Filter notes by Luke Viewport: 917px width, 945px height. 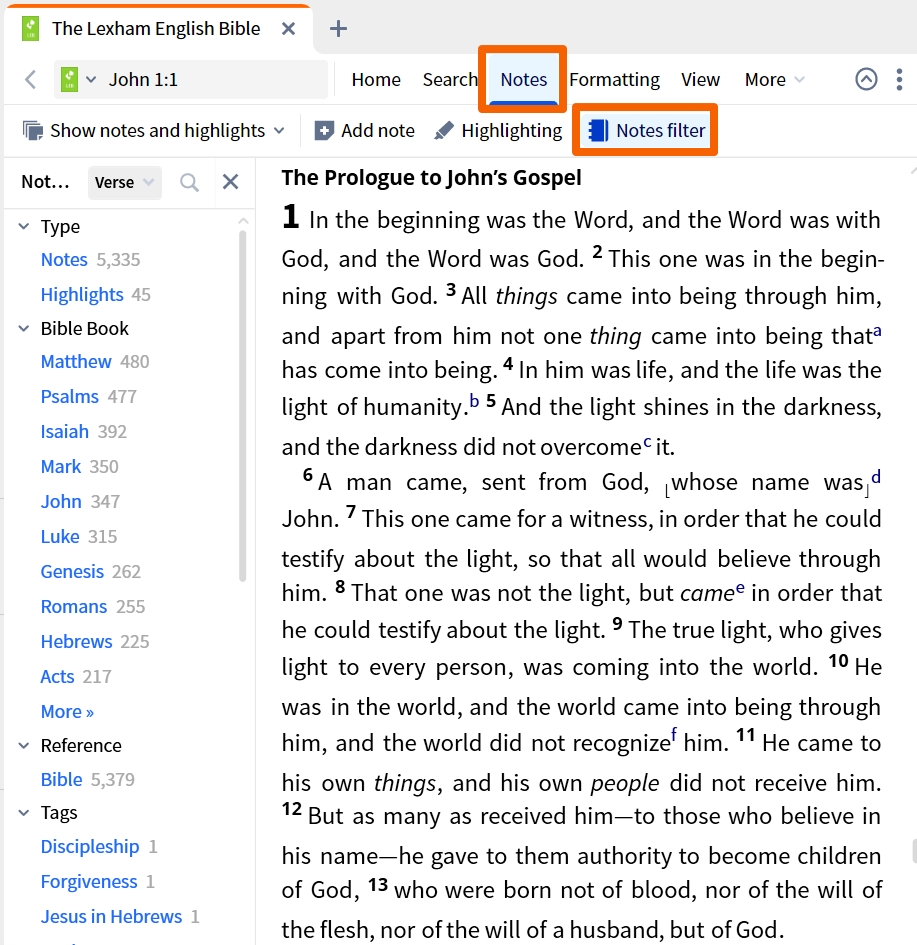point(79,536)
